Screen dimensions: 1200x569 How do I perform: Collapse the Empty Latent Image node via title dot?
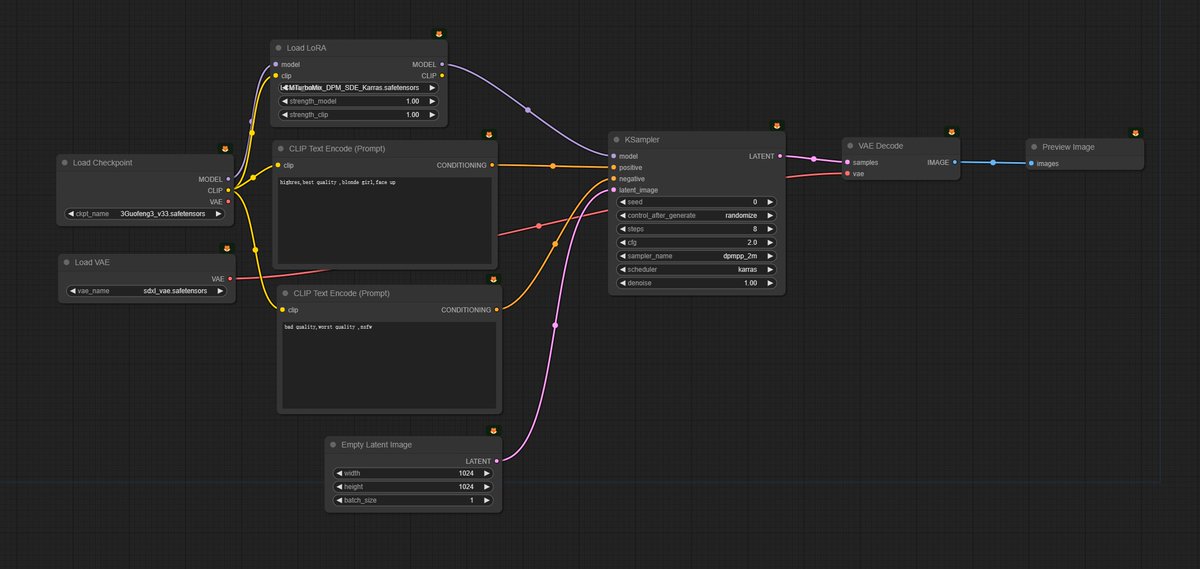[333, 444]
